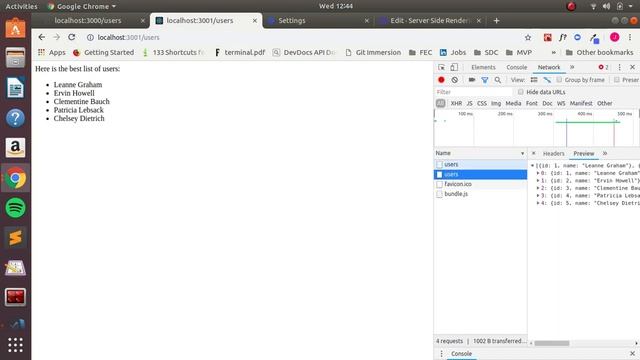
Task: Close the request details pane
Action: (533, 153)
